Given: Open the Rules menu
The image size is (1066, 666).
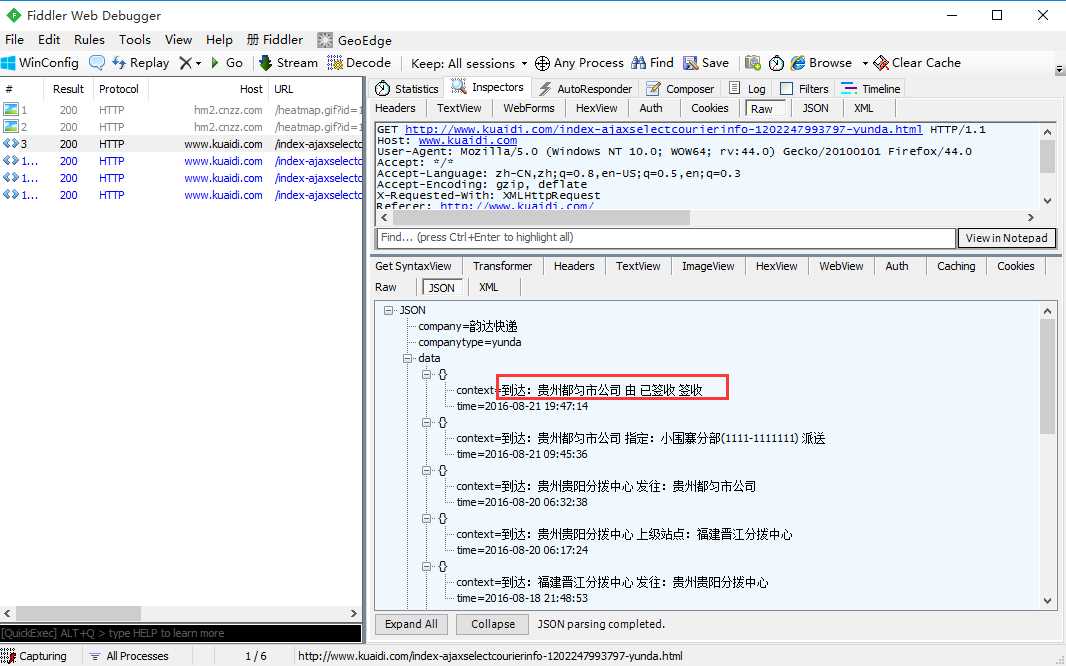Looking at the screenshot, I should [89, 39].
